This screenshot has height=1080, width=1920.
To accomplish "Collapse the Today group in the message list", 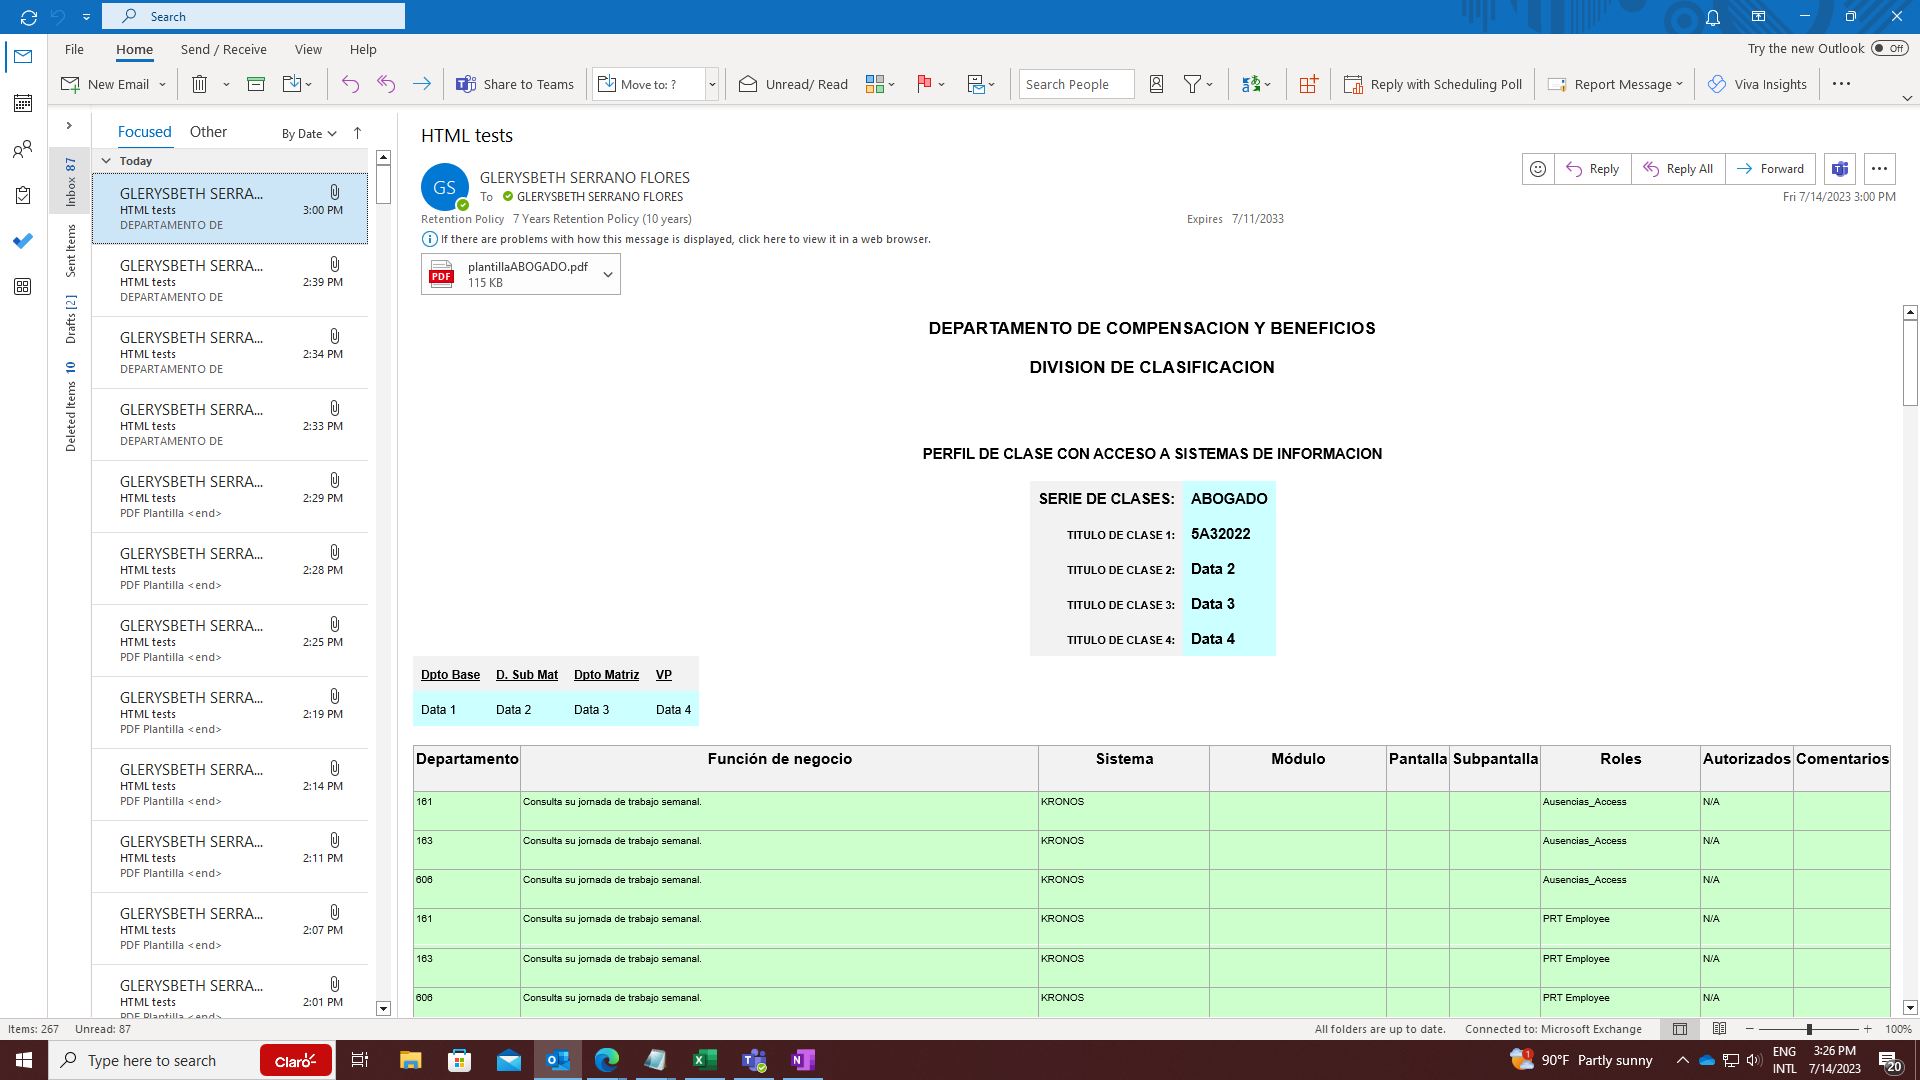I will point(106,161).
